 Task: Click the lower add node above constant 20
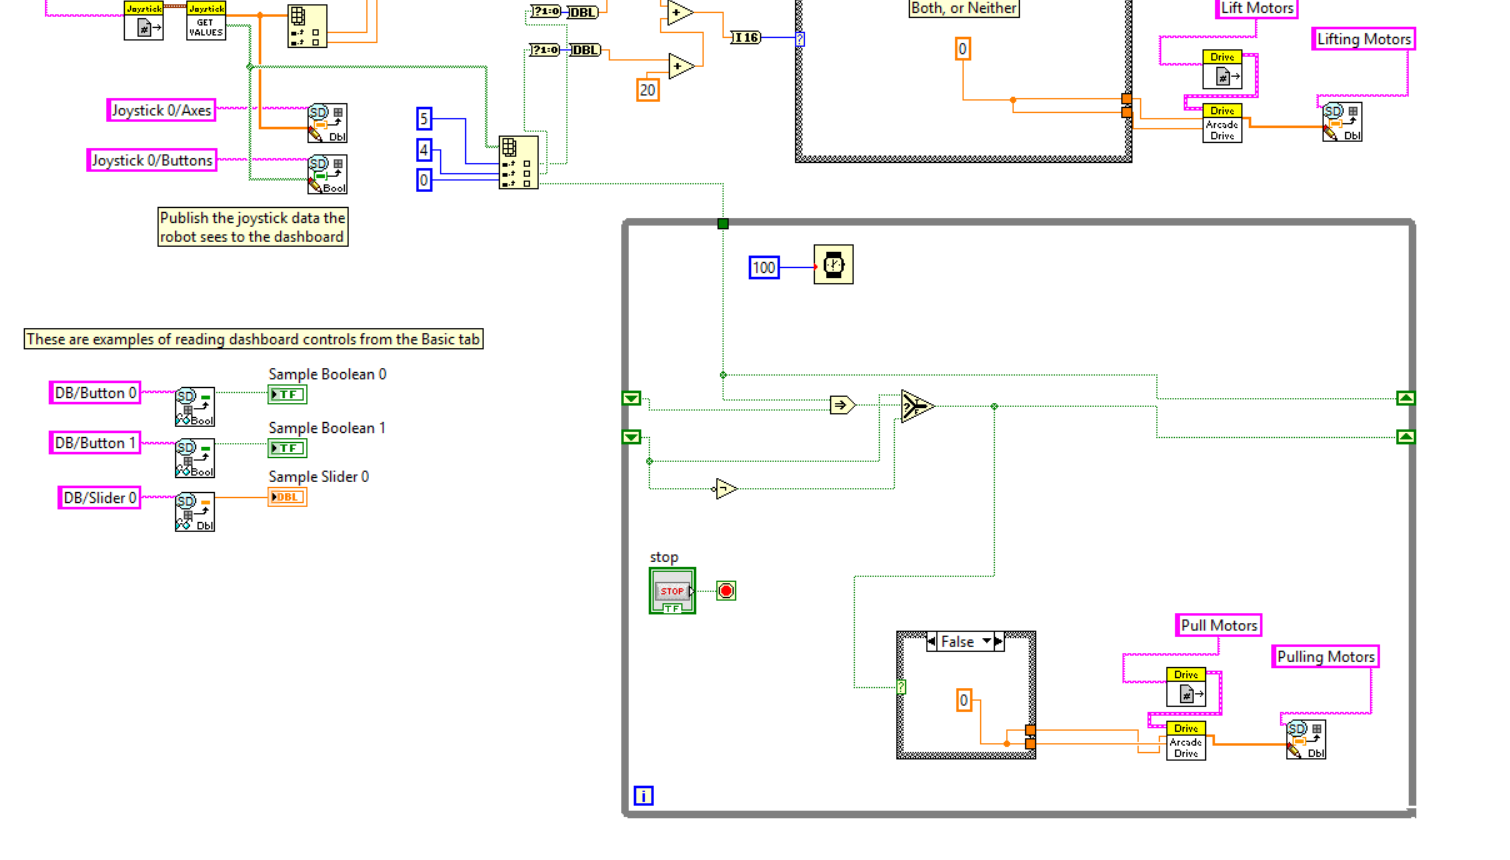(681, 67)
